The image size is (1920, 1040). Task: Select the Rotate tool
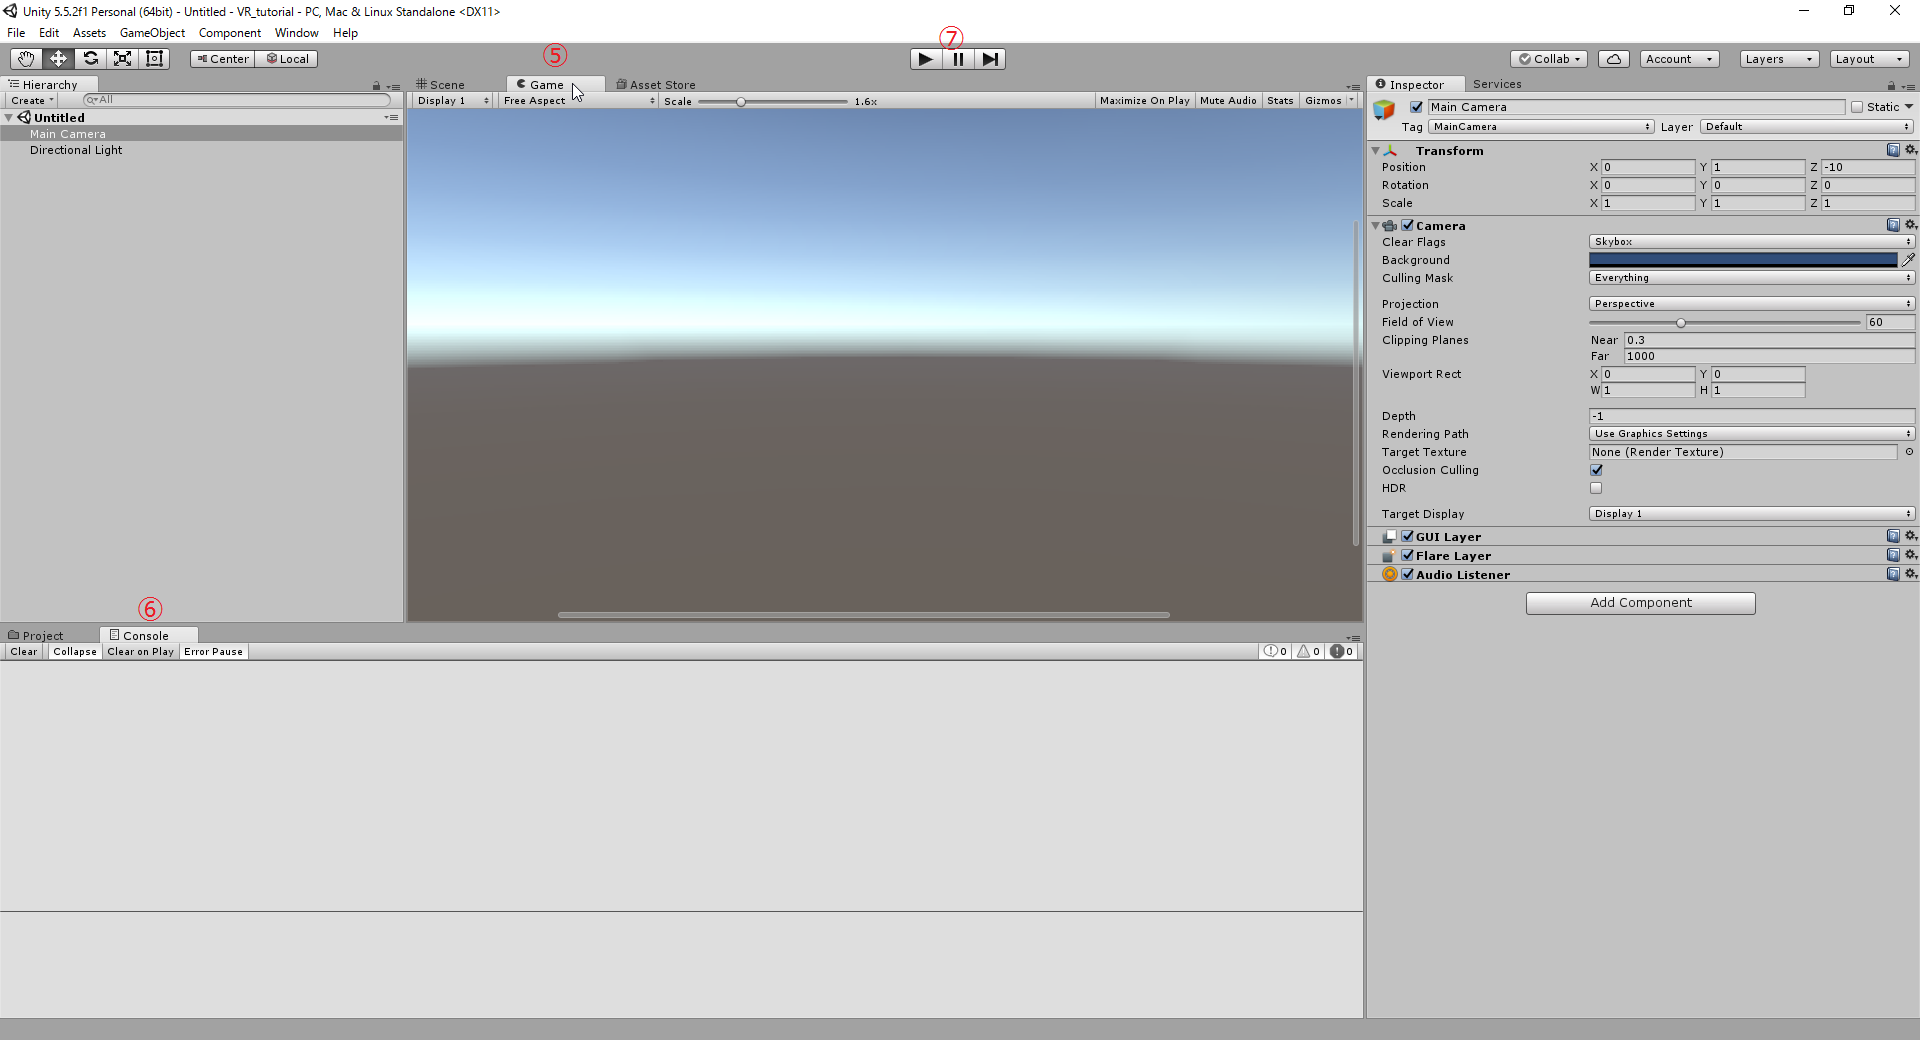[90, 59]
